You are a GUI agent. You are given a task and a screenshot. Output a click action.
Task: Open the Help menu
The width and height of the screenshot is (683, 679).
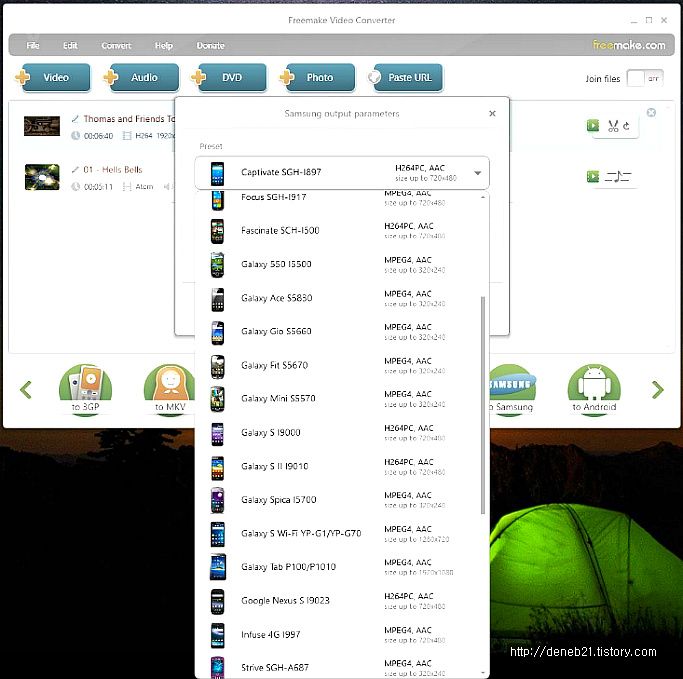(x=163, y=45)
